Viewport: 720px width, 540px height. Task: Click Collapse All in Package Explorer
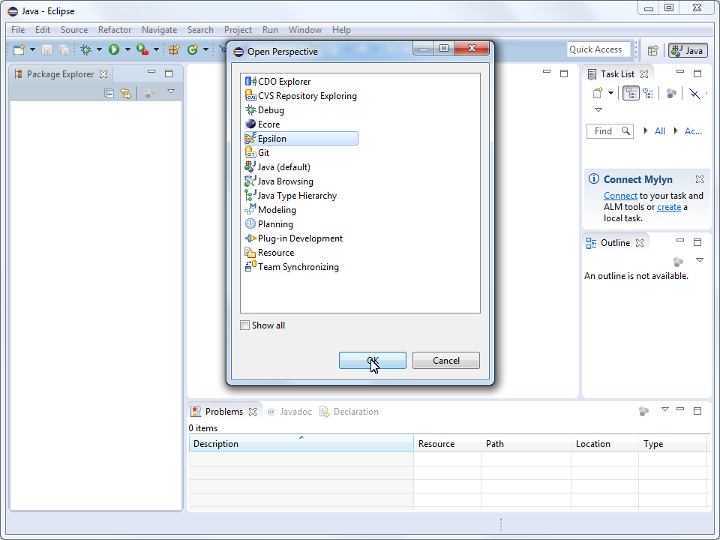tap(109, 93)
